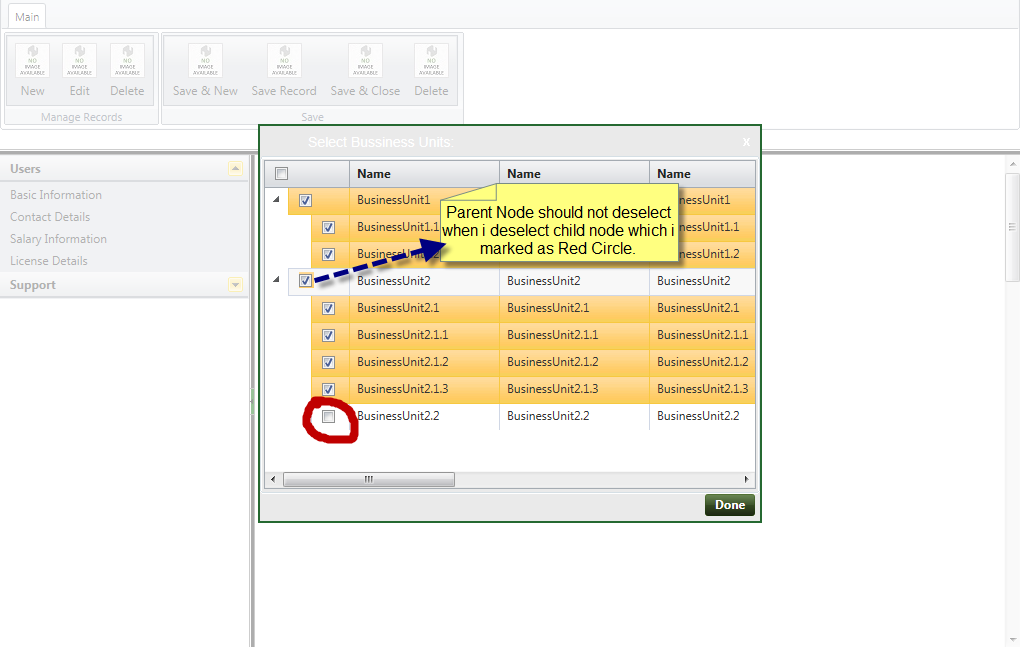Click the Done button
Viewport: 1020px width, 647px height.
click(730, 505)
